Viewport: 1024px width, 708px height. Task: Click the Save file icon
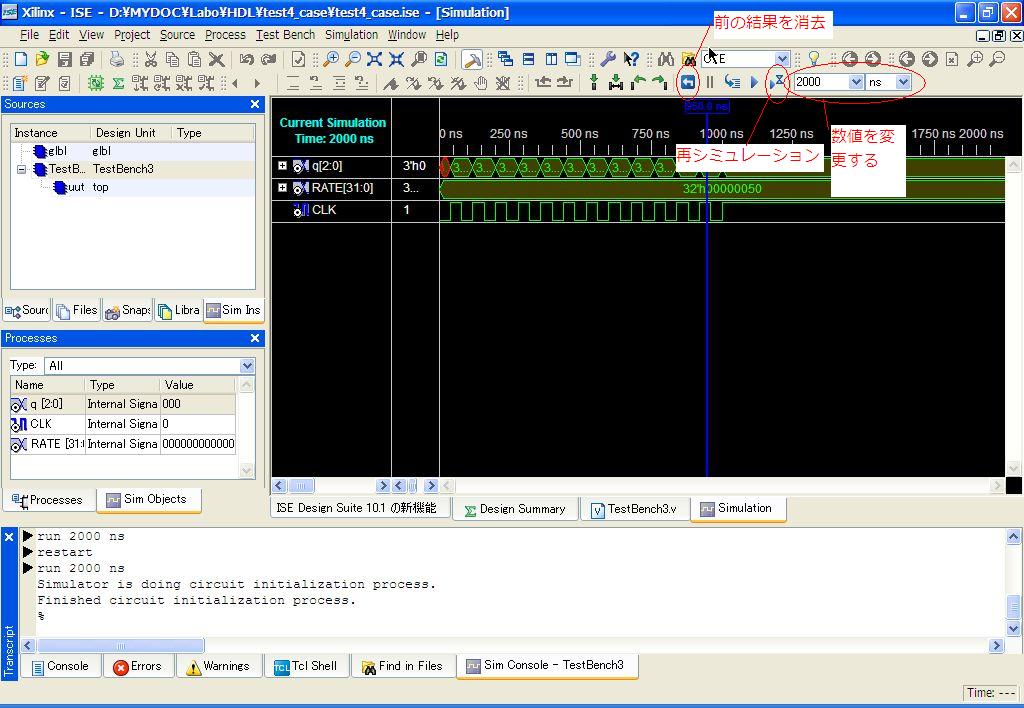point(64,59)
